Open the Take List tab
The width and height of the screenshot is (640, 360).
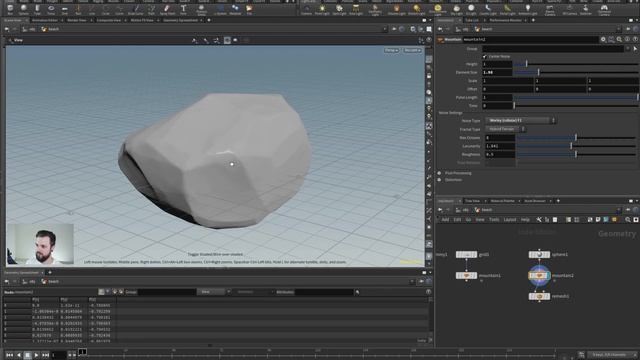coord(472,20)
